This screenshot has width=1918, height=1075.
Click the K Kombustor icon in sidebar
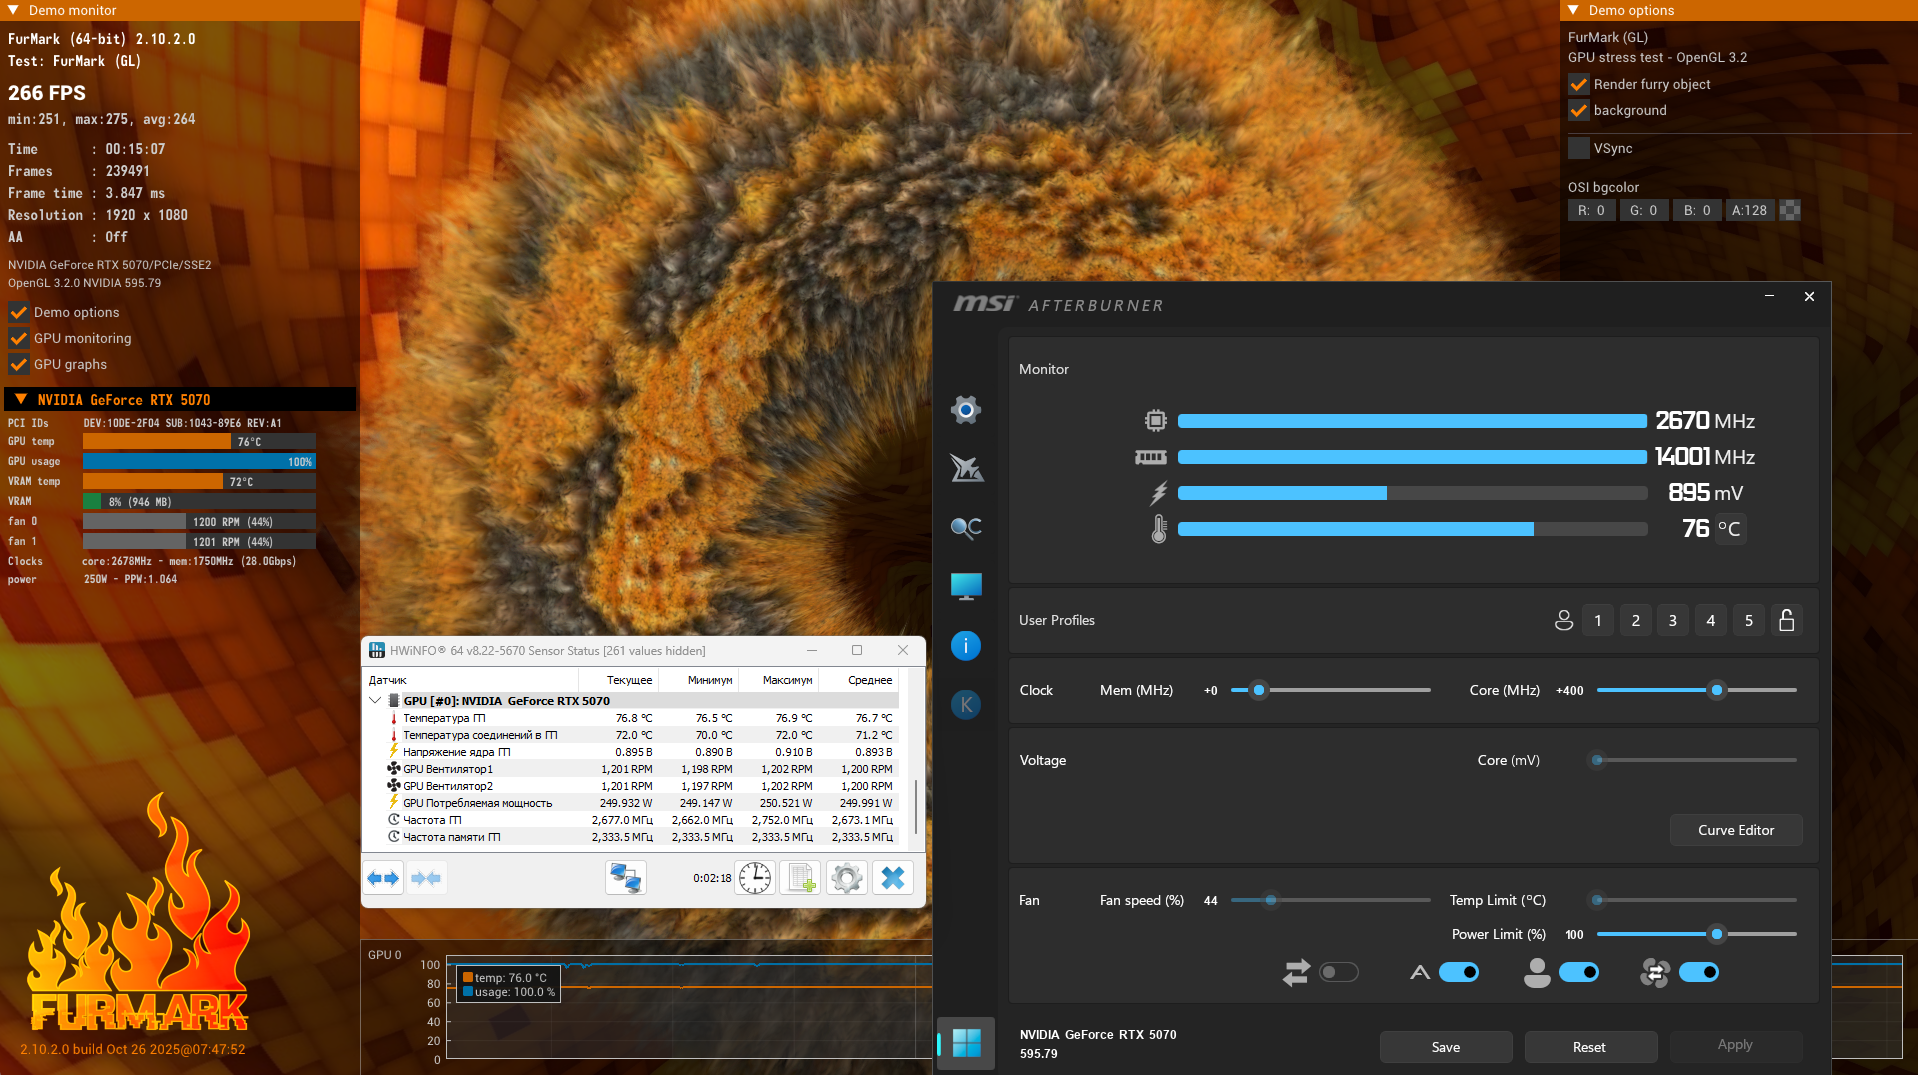(x=966, y=704)
